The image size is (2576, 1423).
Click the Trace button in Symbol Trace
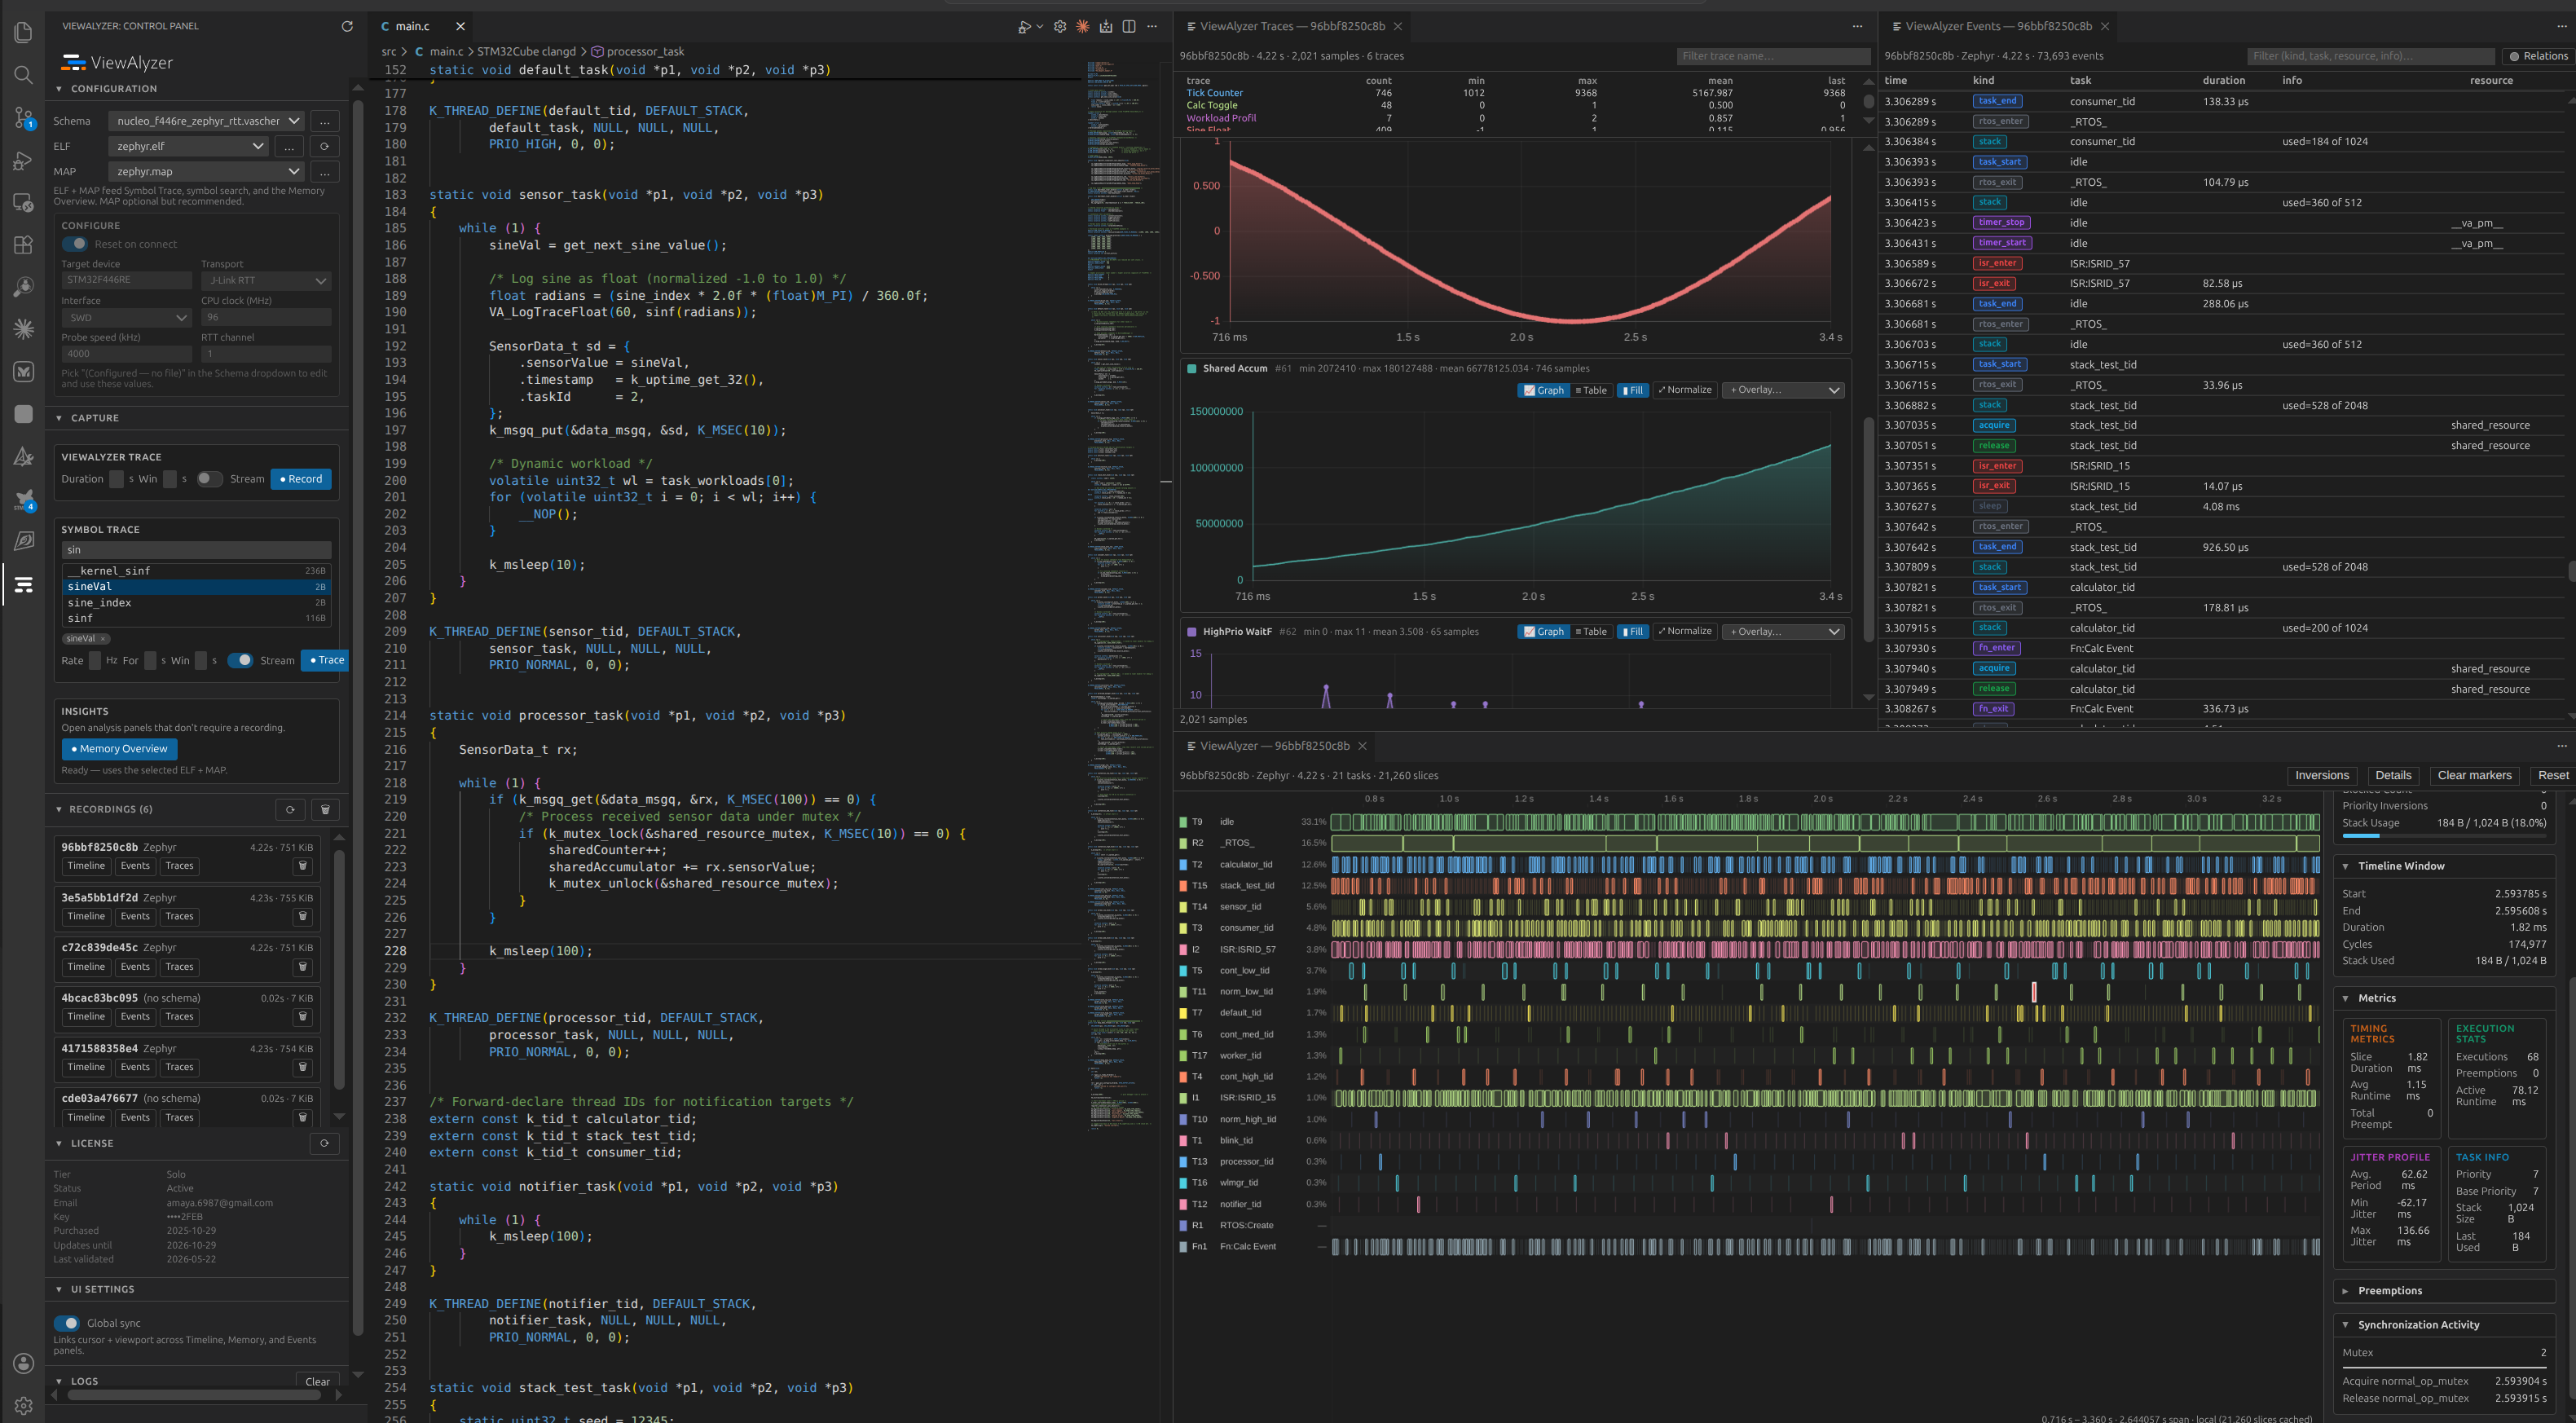[x=327, y=660]
